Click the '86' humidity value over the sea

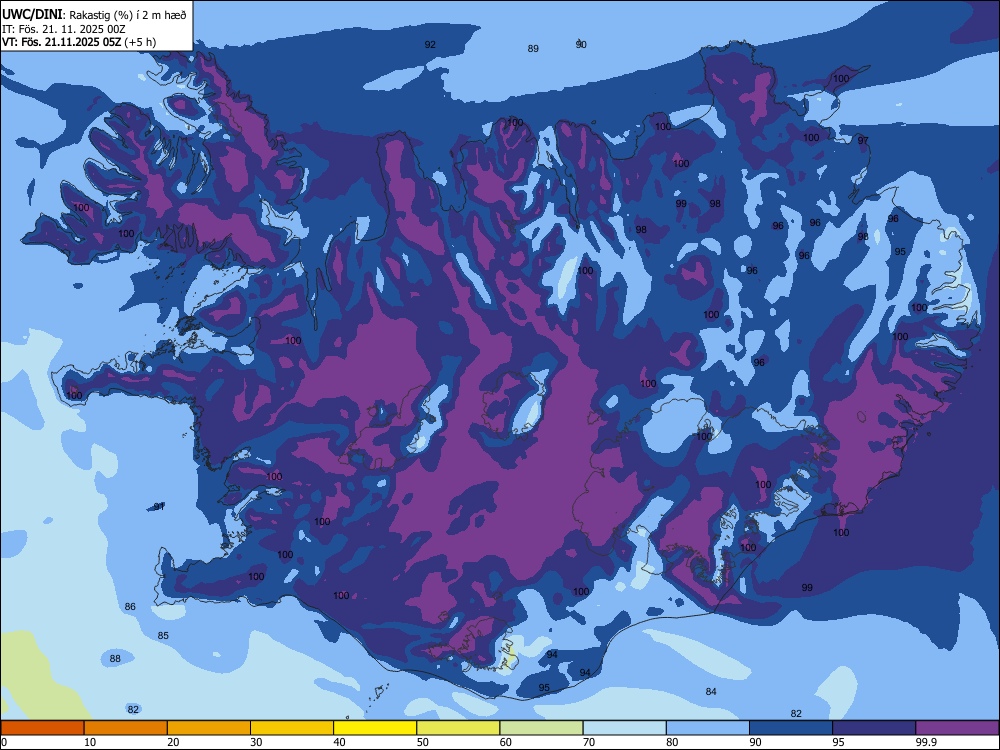[x=130, y=607]
